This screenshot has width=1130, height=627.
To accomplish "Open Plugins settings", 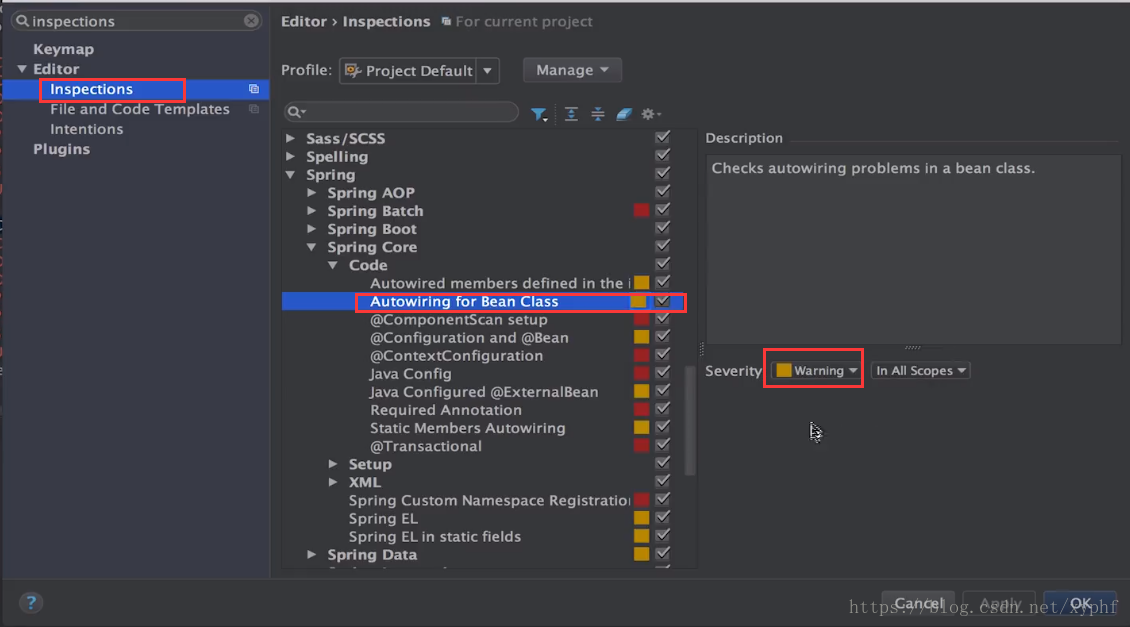I will point(61,149).
